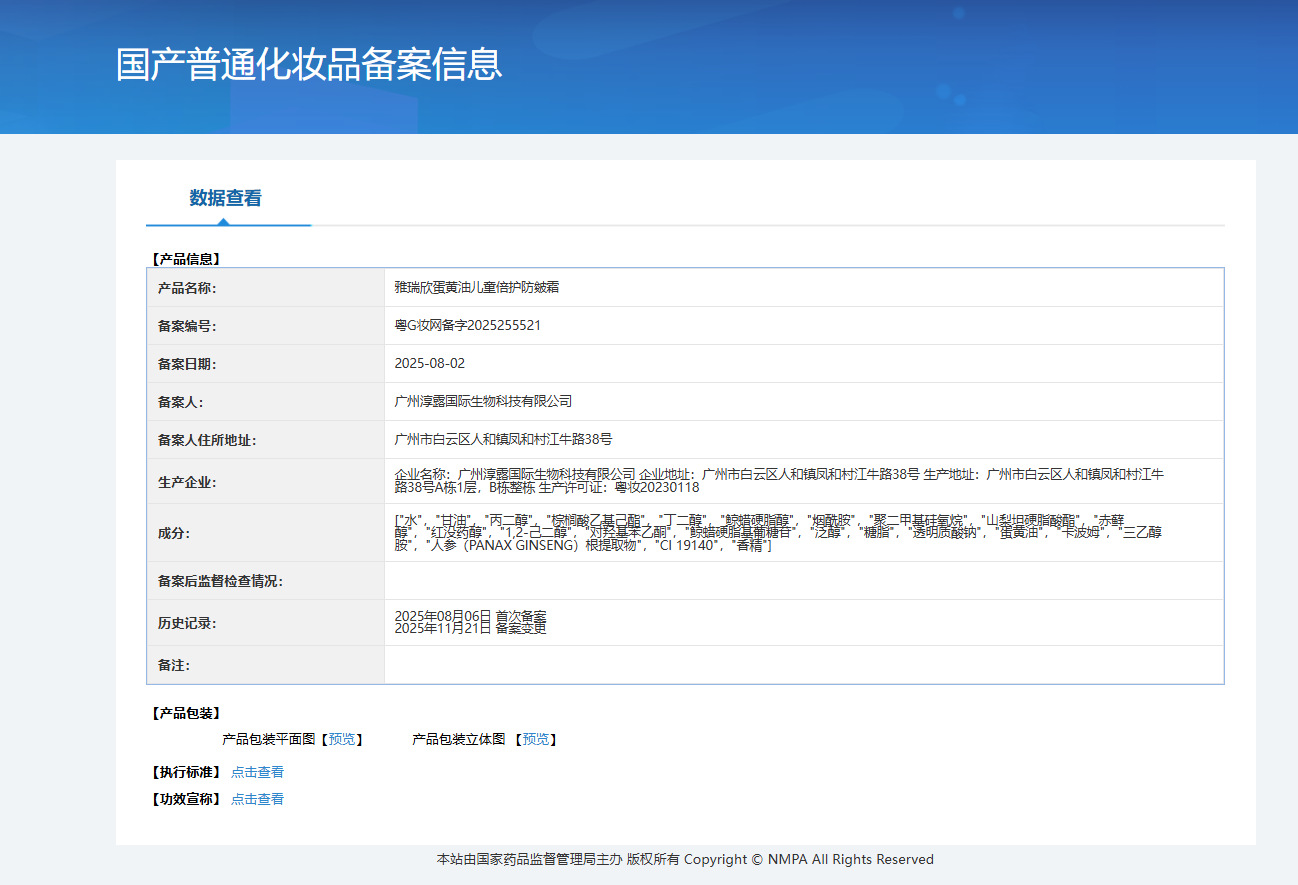Click the 备案人 company name value
Screen dimensions: 1298x885
click(483, 401)
